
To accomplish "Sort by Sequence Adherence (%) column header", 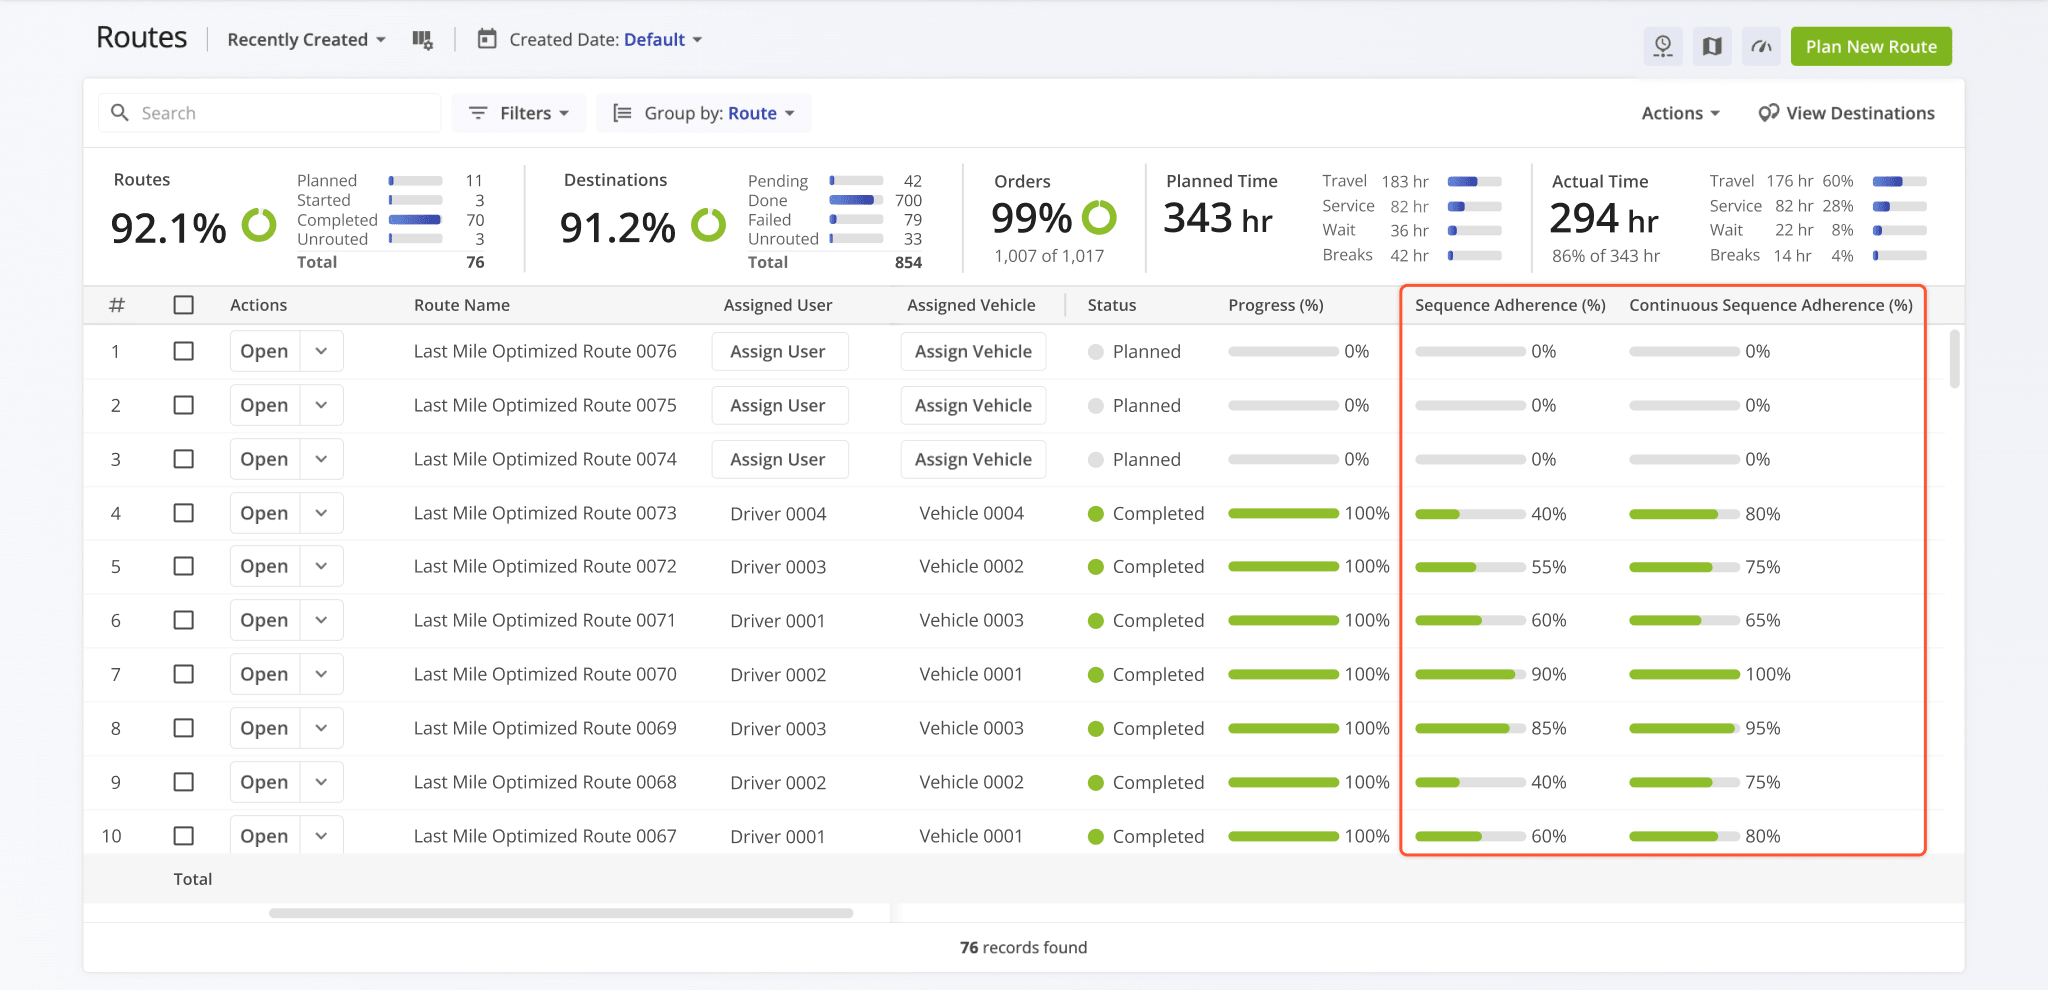I will click(1510, 305).
